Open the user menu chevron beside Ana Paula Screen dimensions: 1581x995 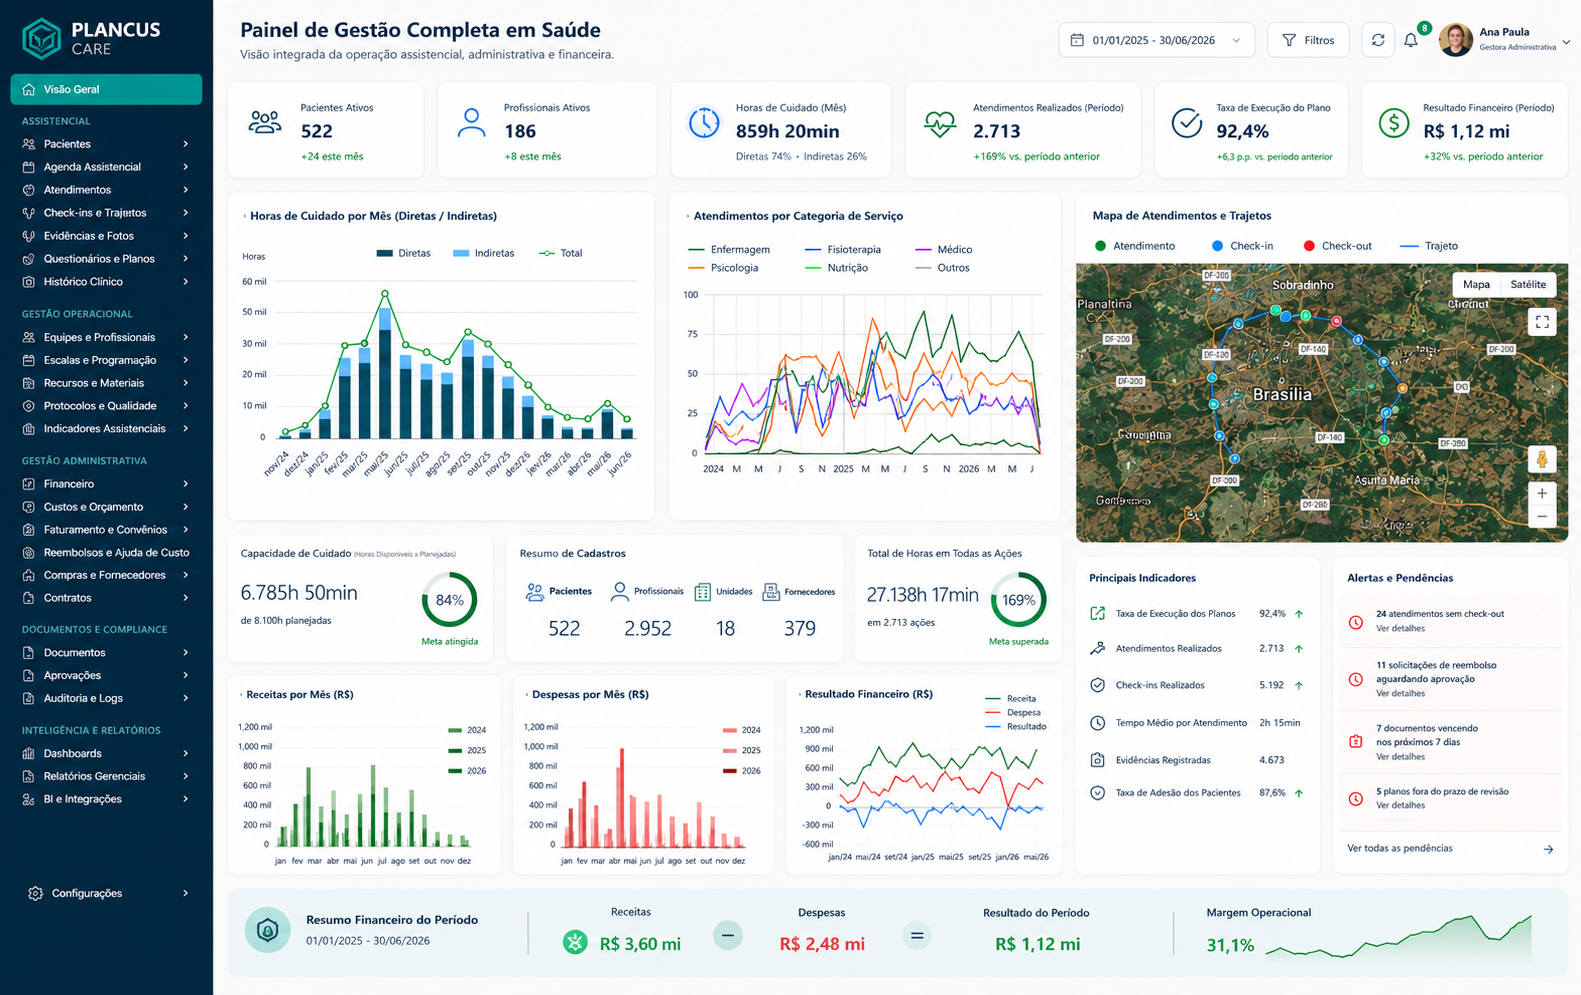pyautogui.click(x=1566, y=42)
